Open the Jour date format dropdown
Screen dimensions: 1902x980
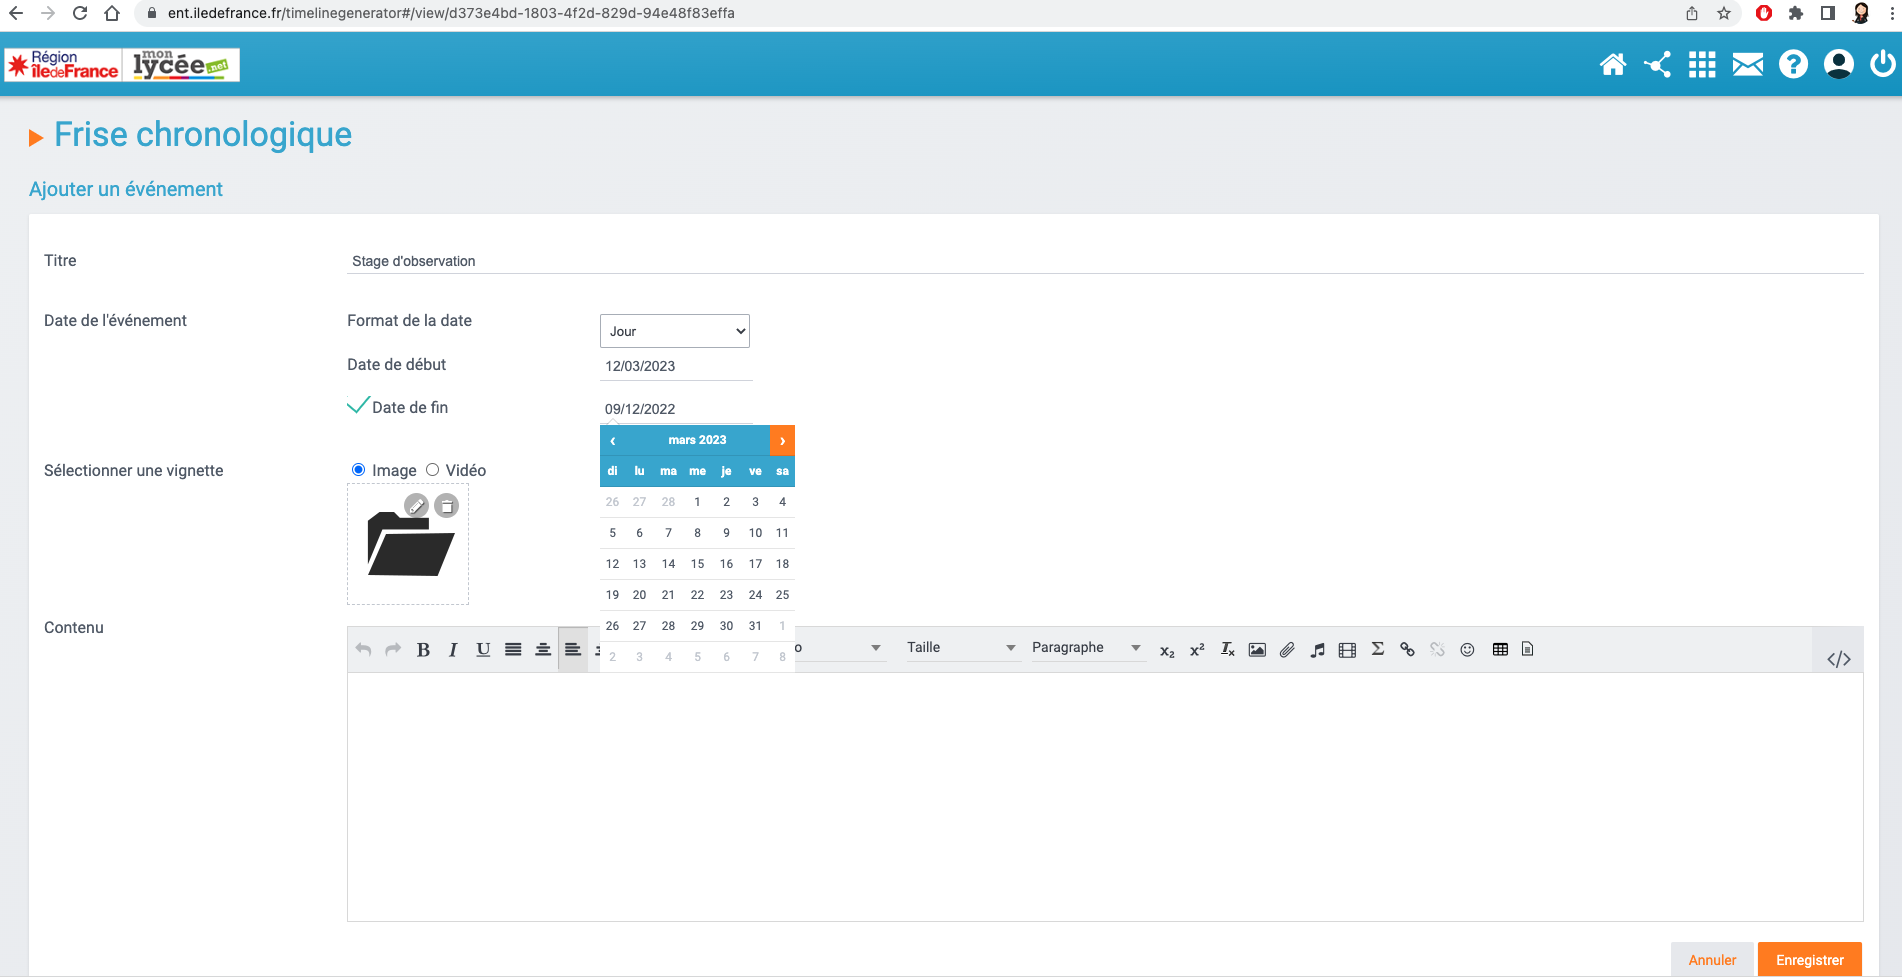(x=674, y=331)
